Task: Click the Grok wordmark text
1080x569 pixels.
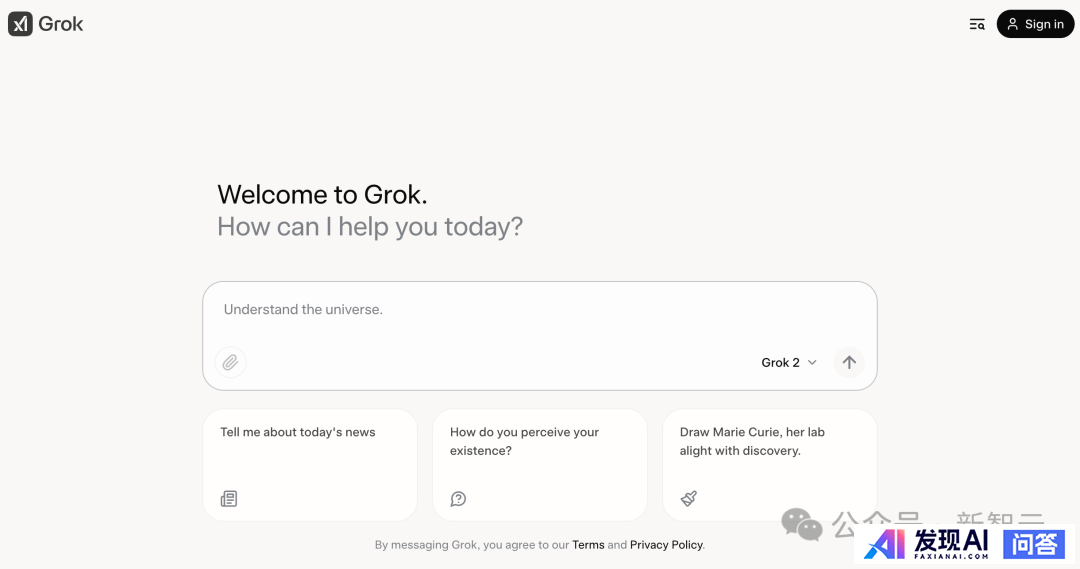Action: pos(61,24)
